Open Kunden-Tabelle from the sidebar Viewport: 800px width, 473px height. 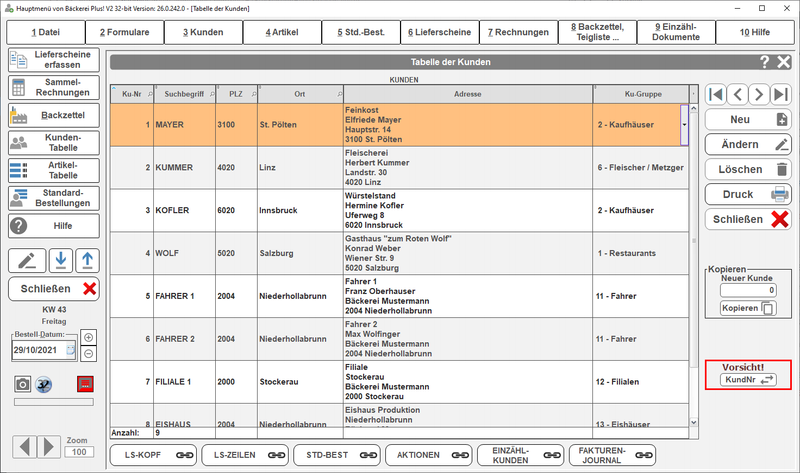point(54,143)
